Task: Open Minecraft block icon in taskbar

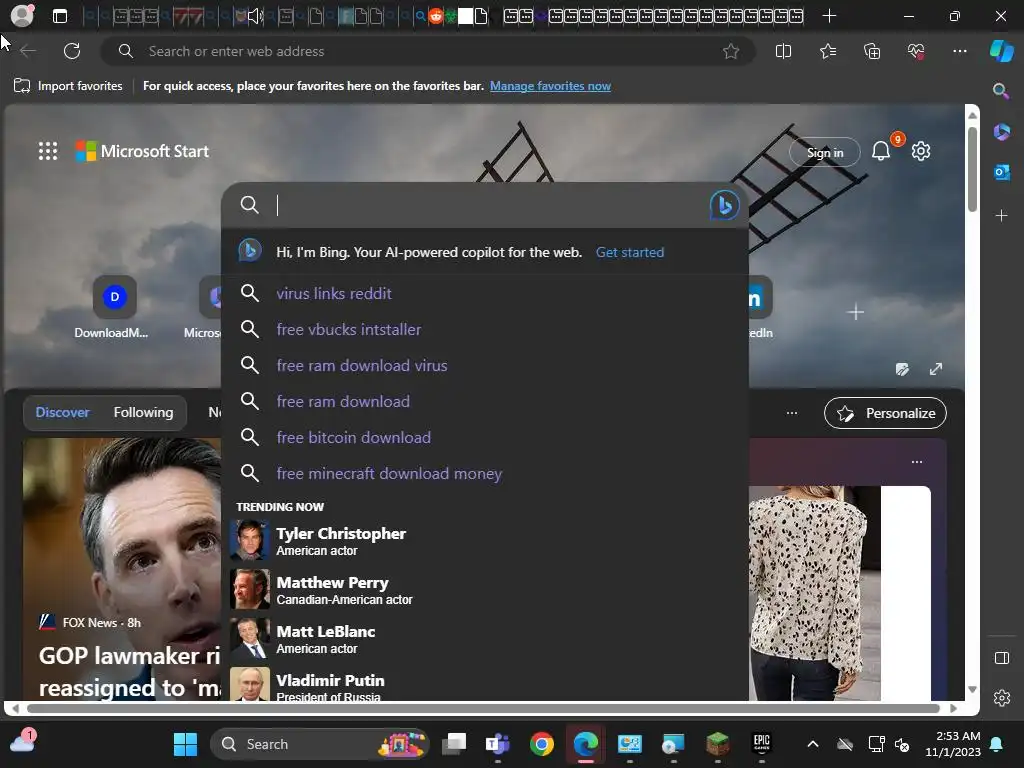Action: pos(717,744)
